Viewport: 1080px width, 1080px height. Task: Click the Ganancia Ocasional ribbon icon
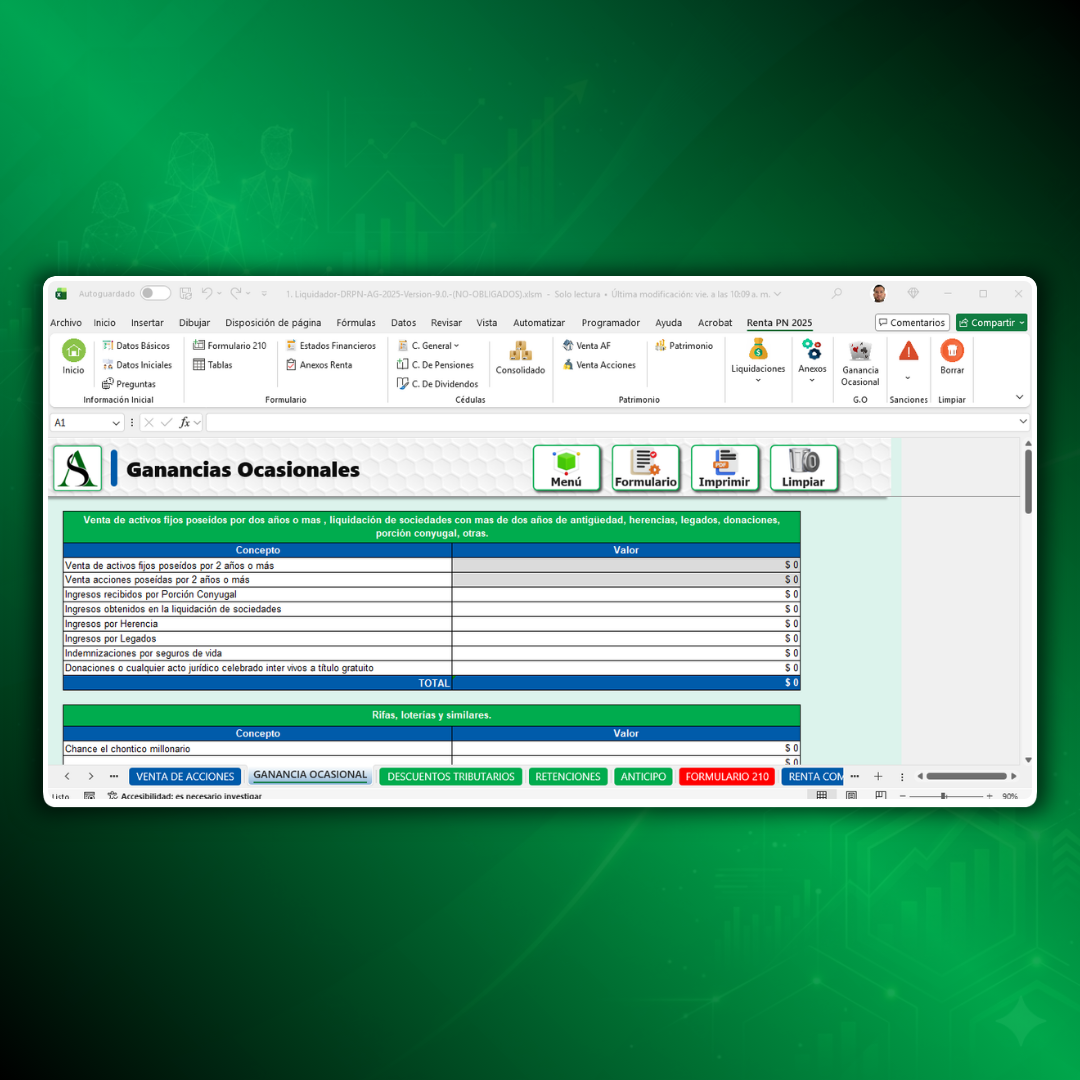860,351
